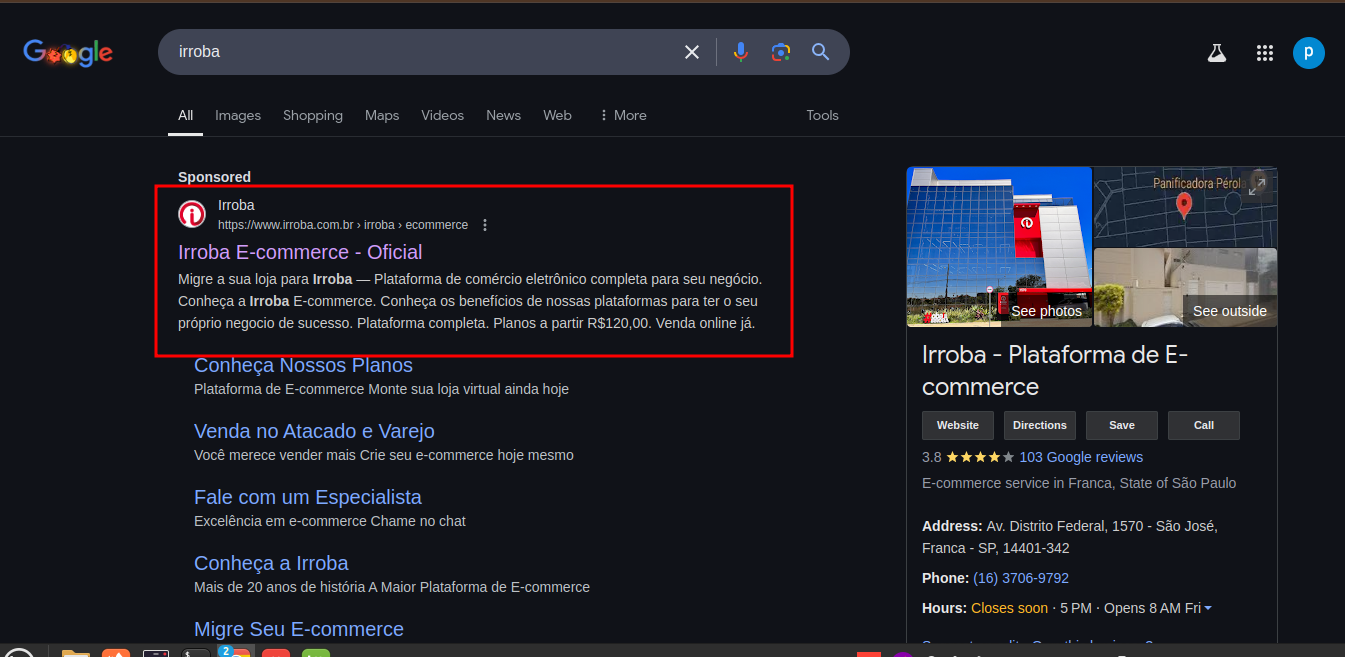Expand the More search filters menu

623,115
